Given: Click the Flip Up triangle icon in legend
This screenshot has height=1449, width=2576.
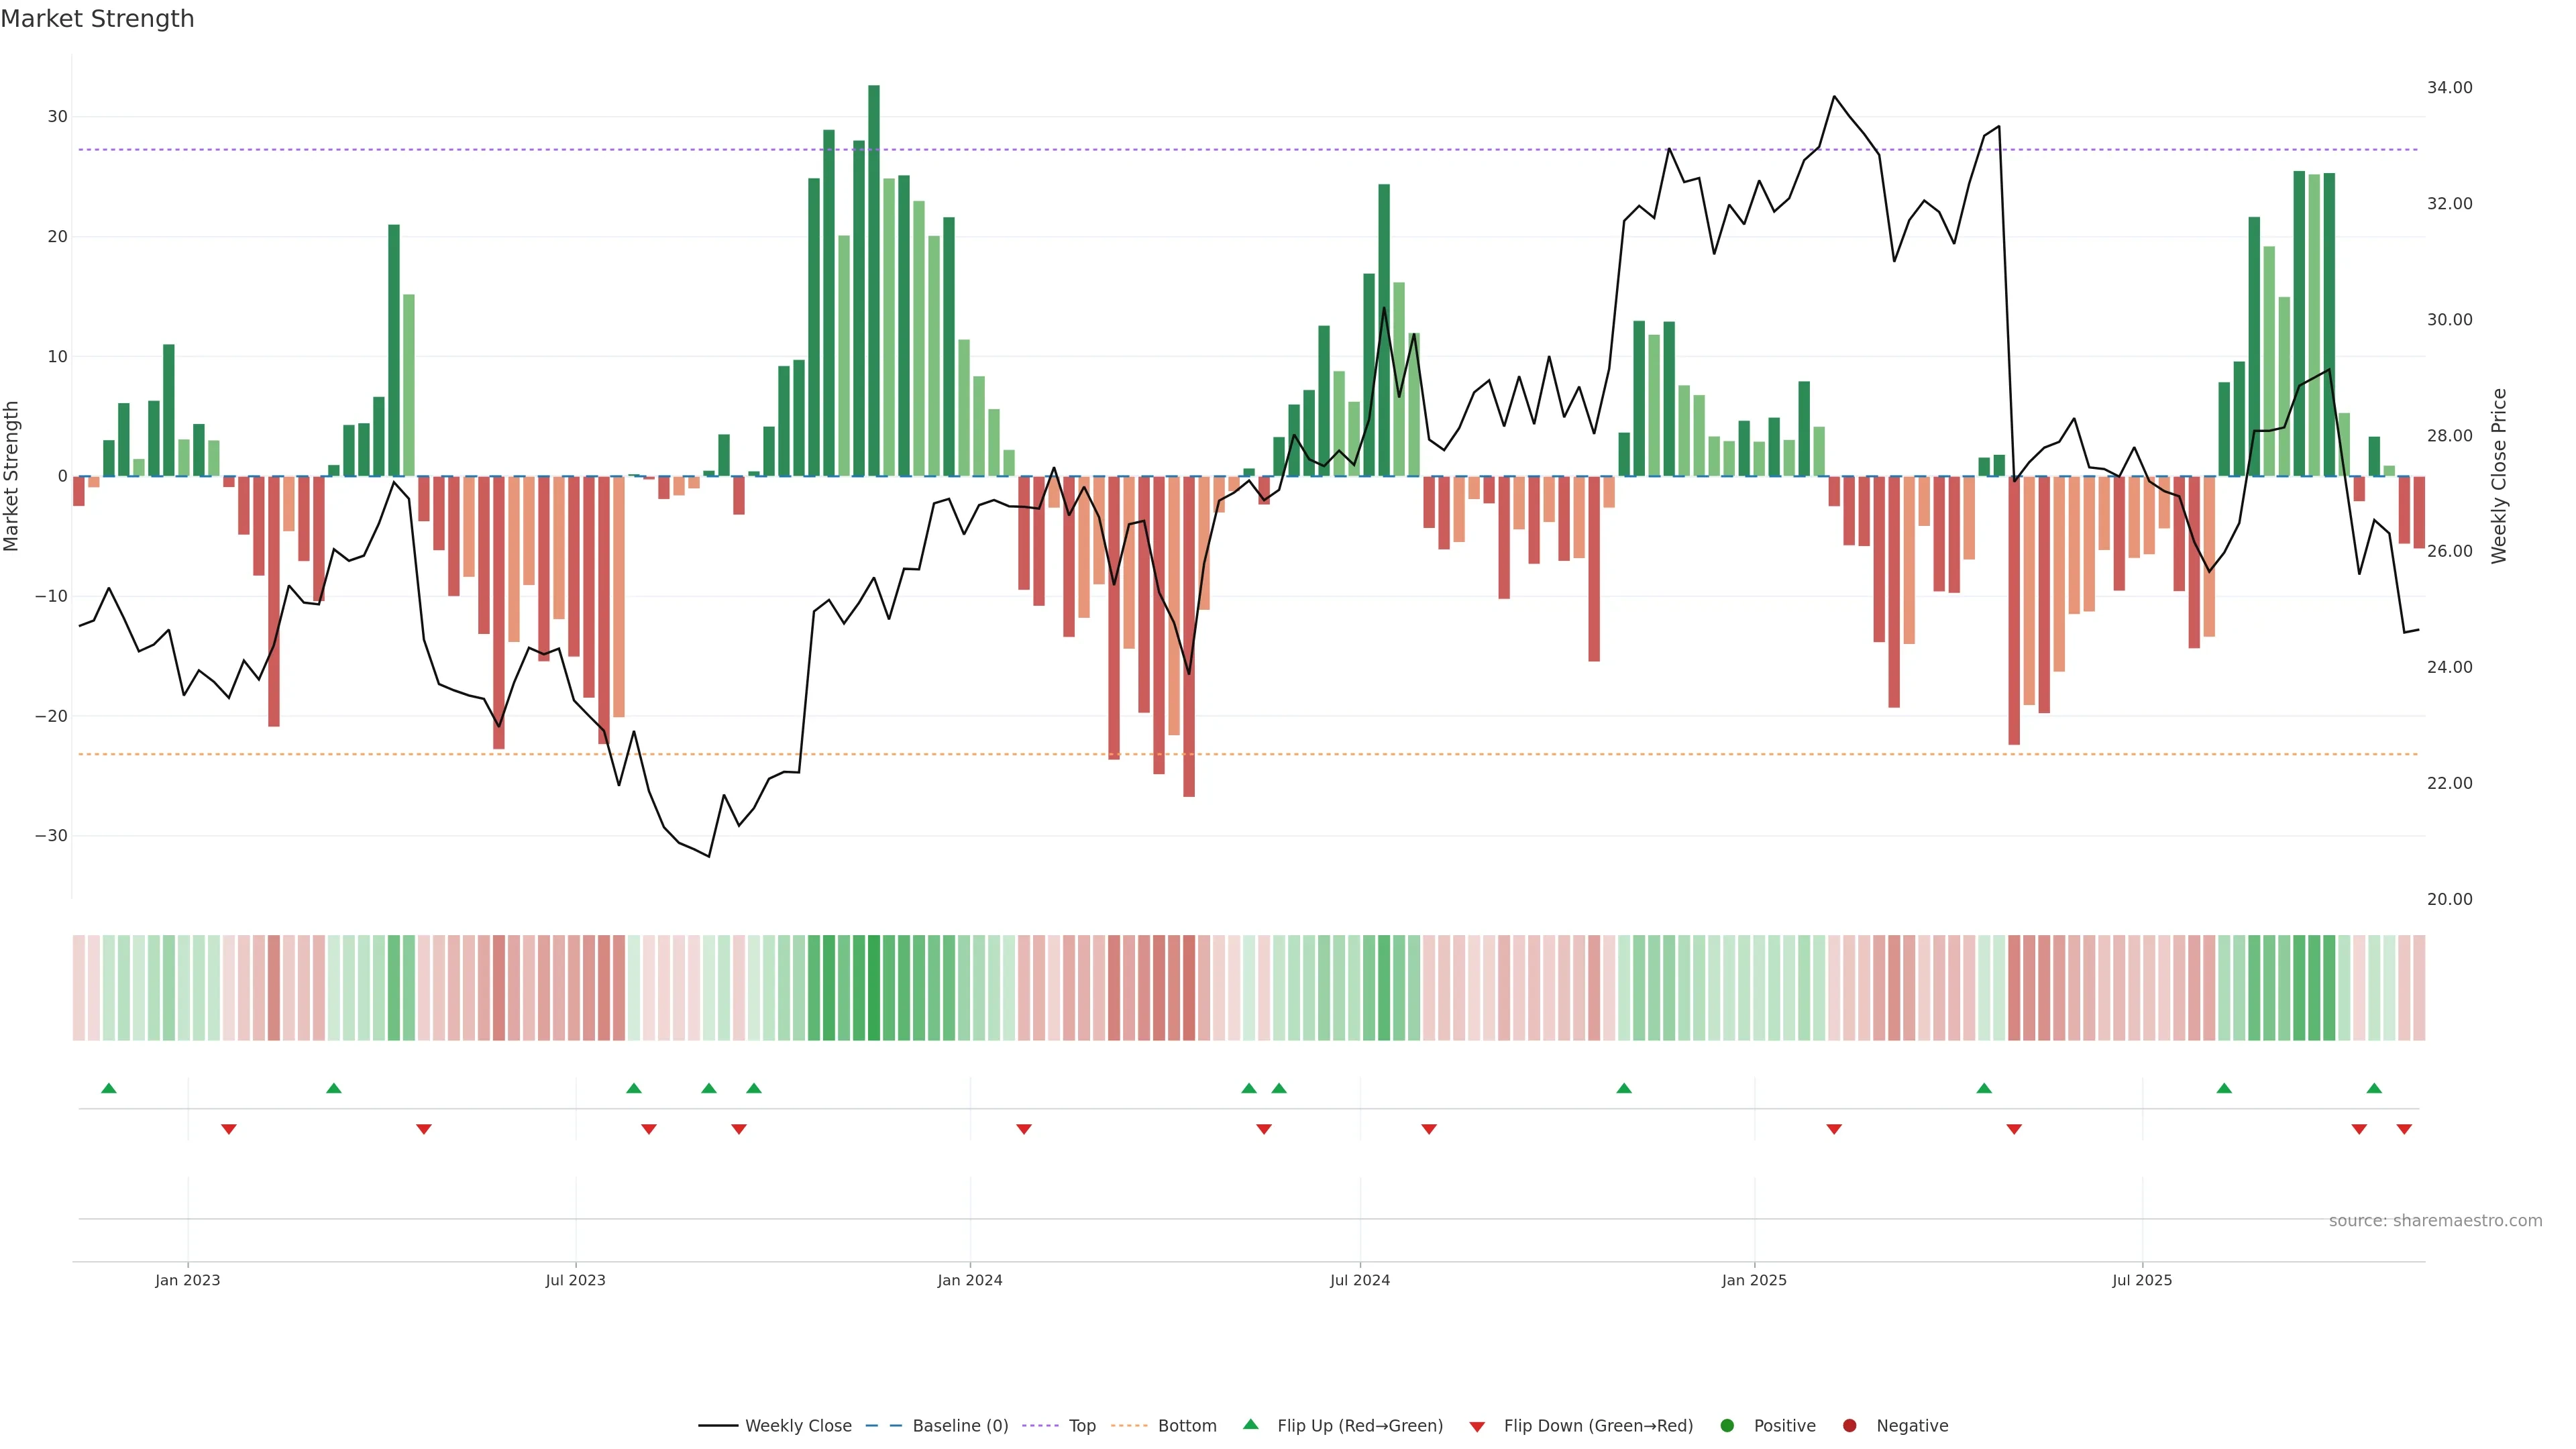Looking at the screenshot, I should (x=1250, y=1425).
